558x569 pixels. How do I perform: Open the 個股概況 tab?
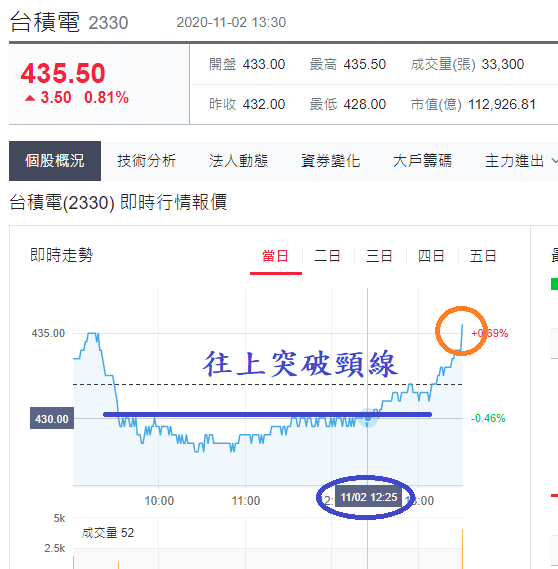coord(55,161)
